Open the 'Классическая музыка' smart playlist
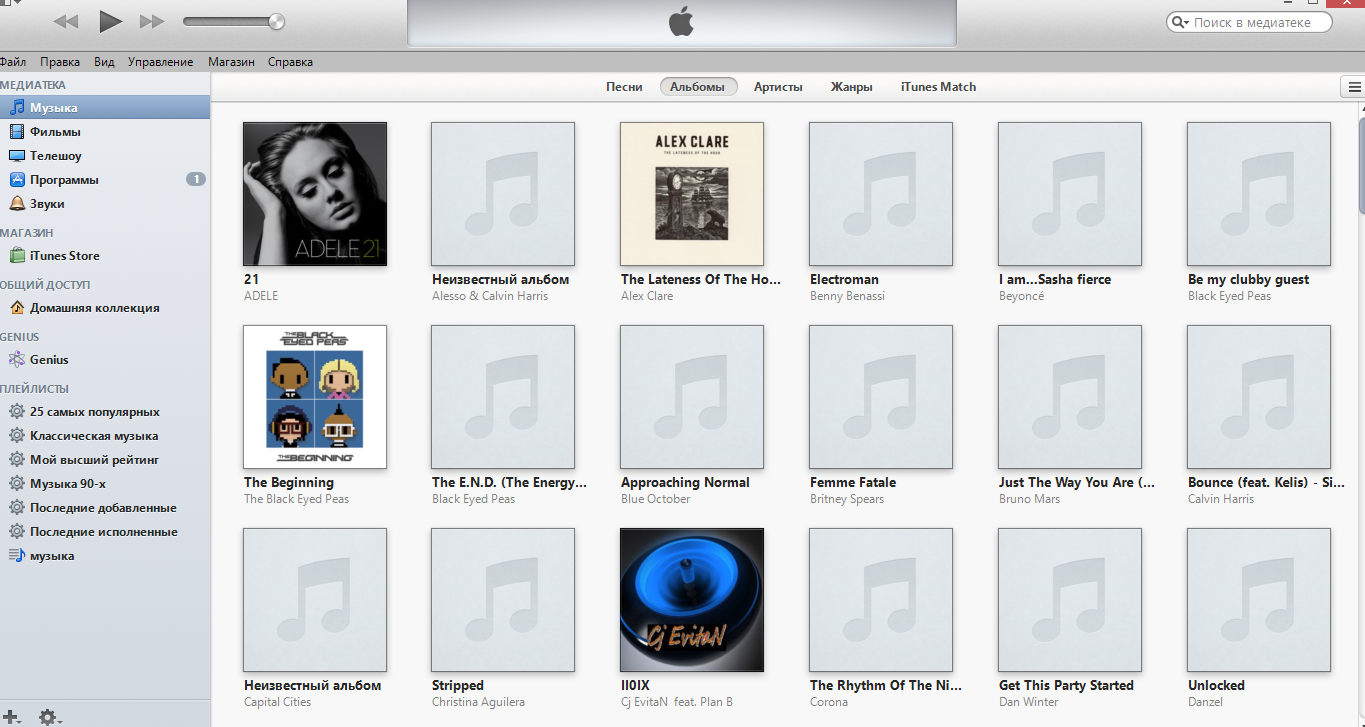1365x727 pixels. tap(105, 435)
